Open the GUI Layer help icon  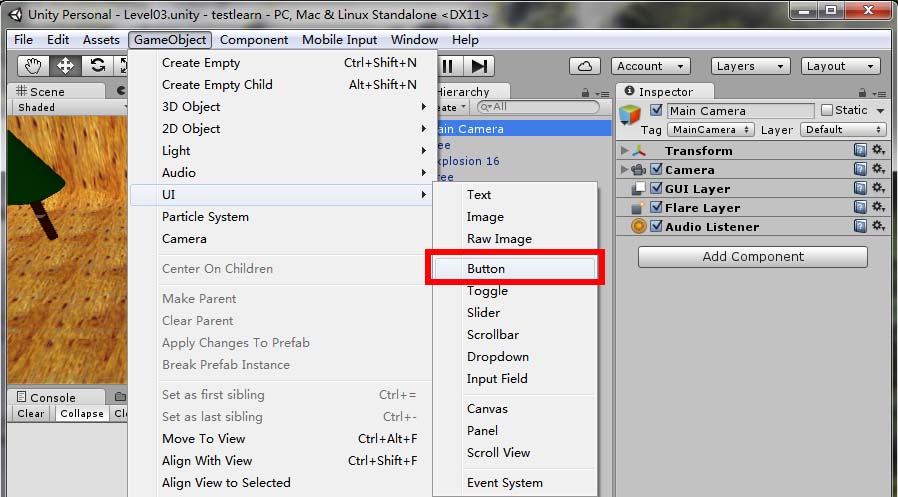[860, 188]
